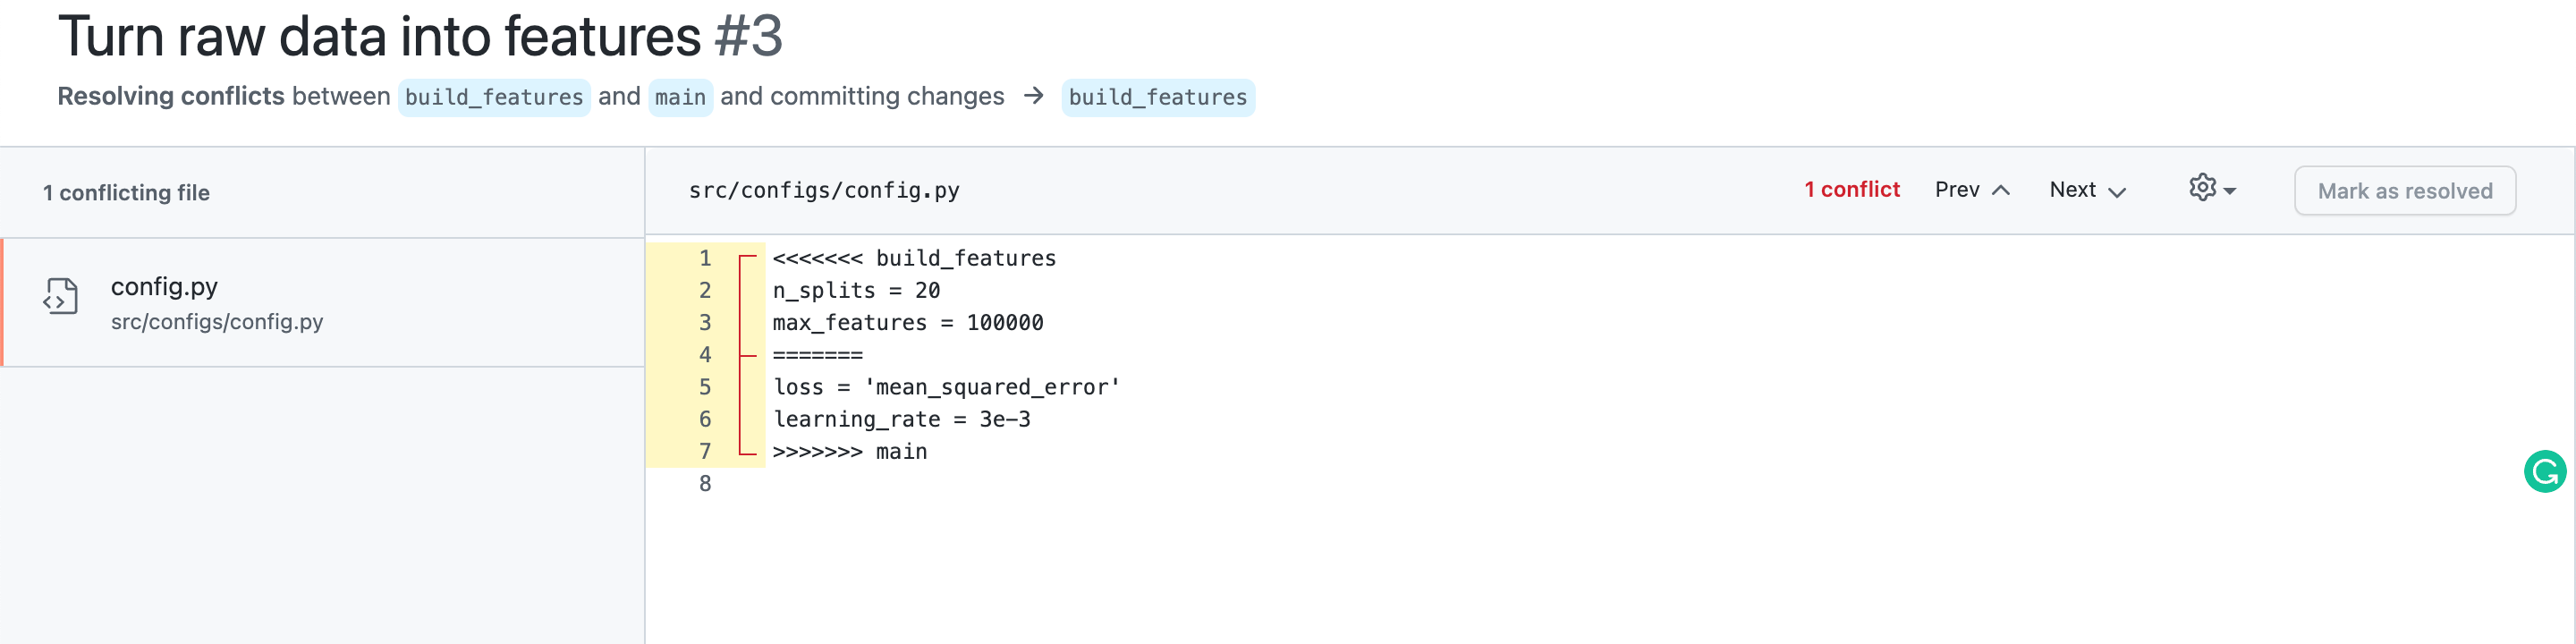
Task: Click the src/configs/config.py file path header
Action: [x=824, y=189]
